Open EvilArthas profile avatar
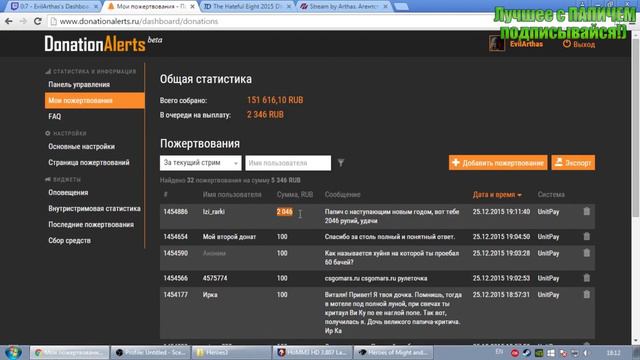This screenshot has height=360, width=640. click(497, 43)
